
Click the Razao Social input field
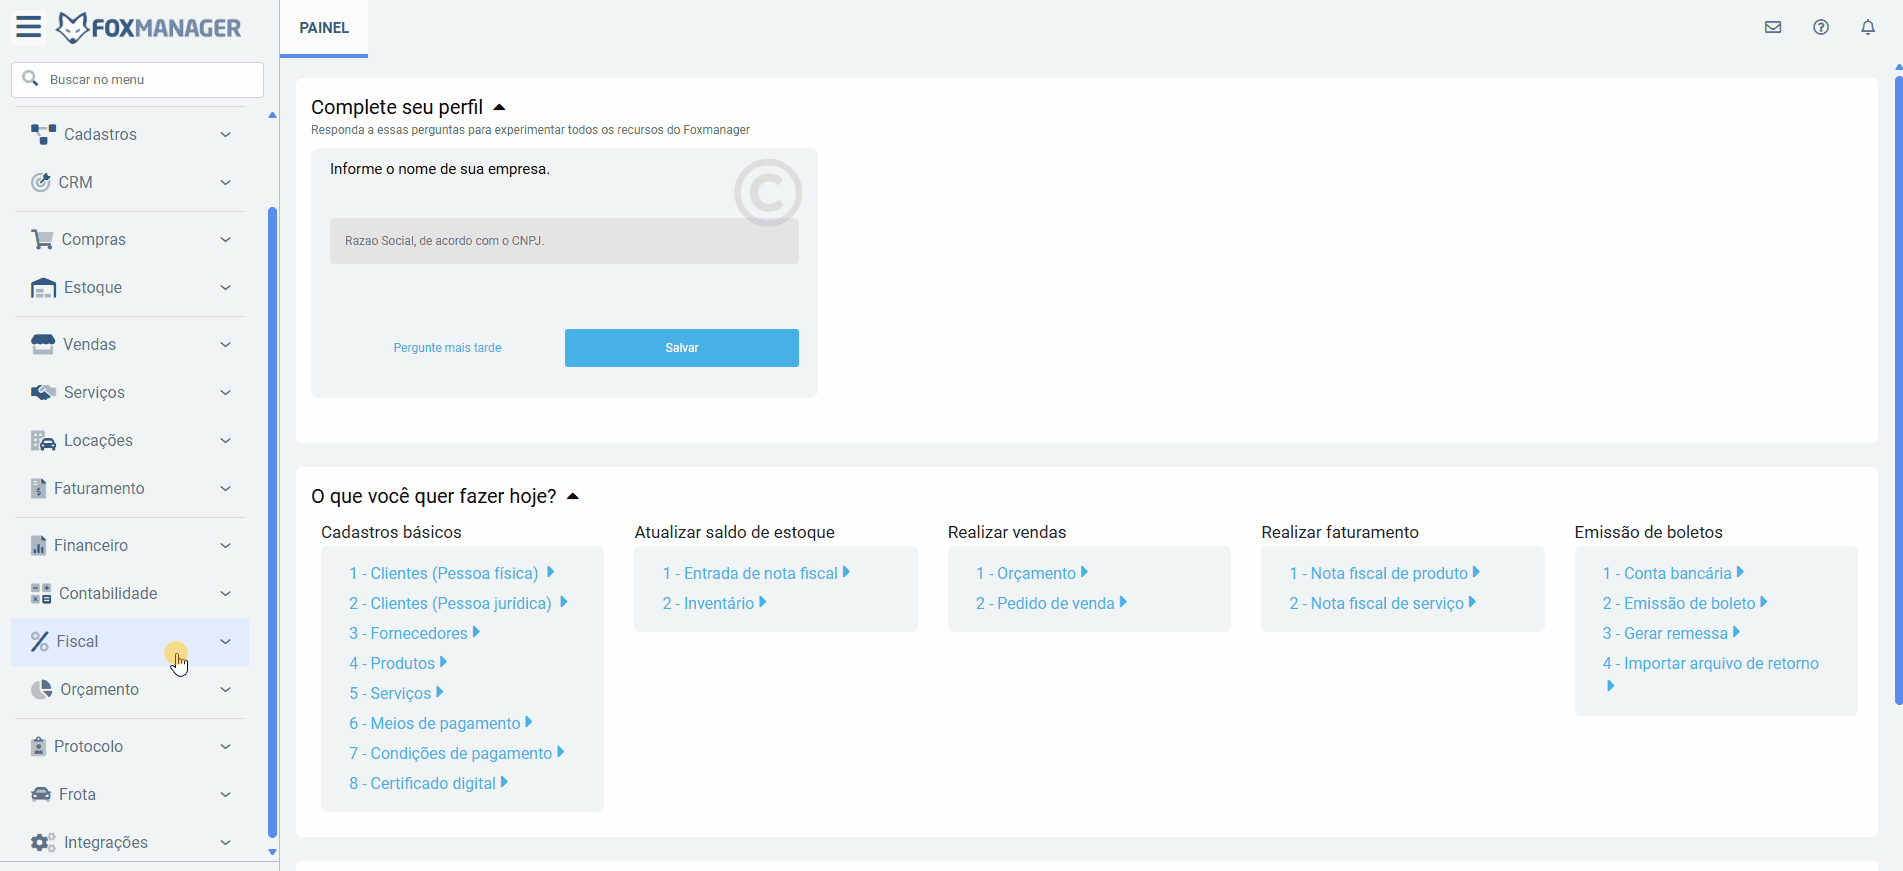564,241
